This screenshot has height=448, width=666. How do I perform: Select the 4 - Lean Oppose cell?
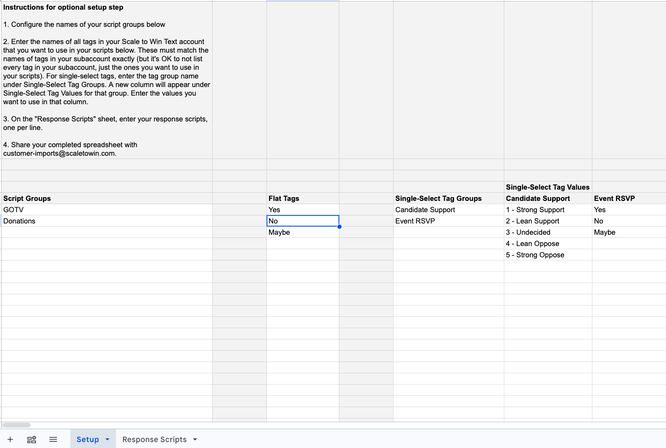tap(548, 244)
